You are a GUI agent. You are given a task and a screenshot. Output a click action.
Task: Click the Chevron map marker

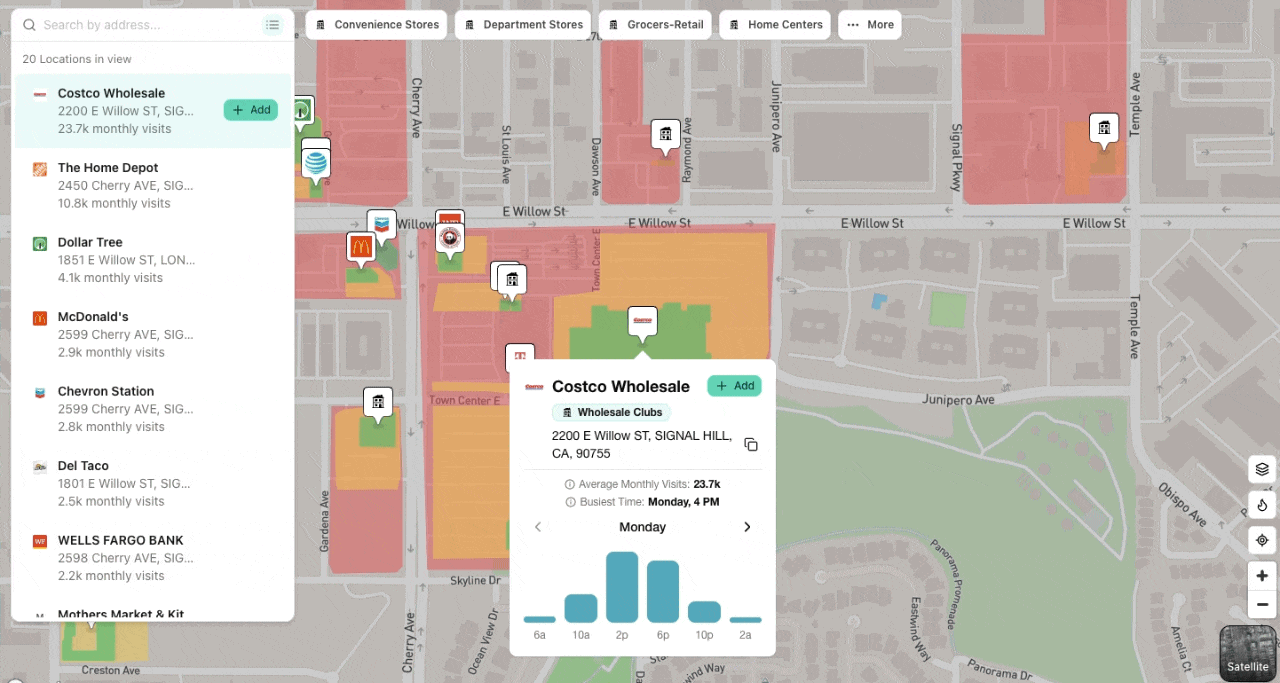(x=381, y=225)
